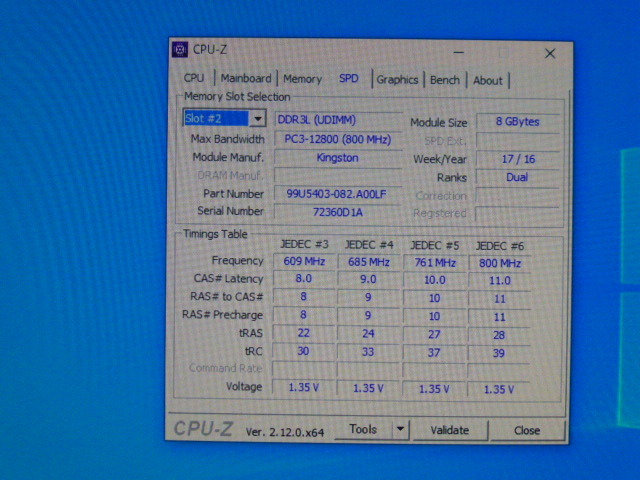The image size is (640, 480).
Task: Click the Memory Slot Selection group label
Action: tap(237, 97)
